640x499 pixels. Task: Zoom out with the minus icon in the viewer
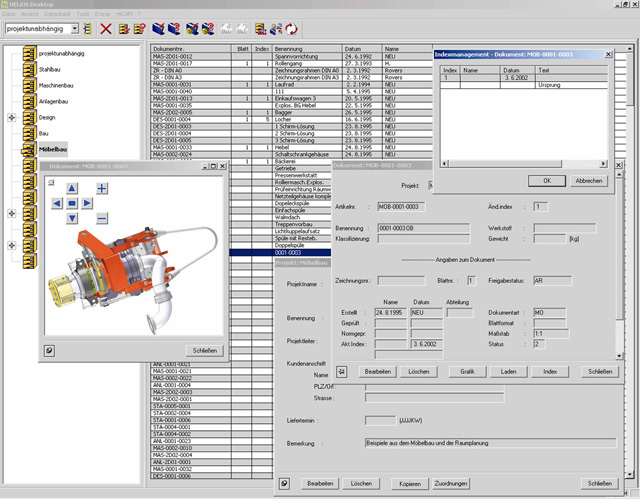(x=102, y=219)
